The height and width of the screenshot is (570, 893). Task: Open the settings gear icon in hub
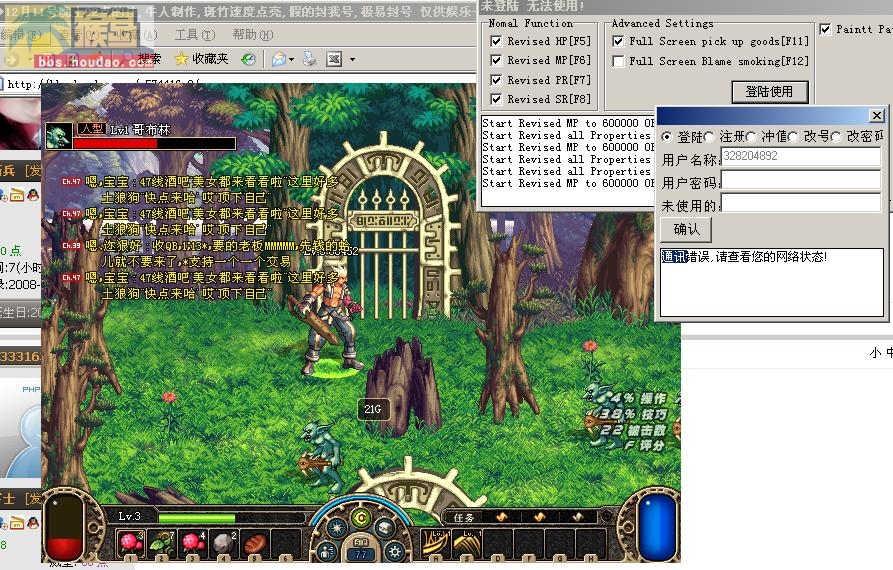[x=394, y=551]
